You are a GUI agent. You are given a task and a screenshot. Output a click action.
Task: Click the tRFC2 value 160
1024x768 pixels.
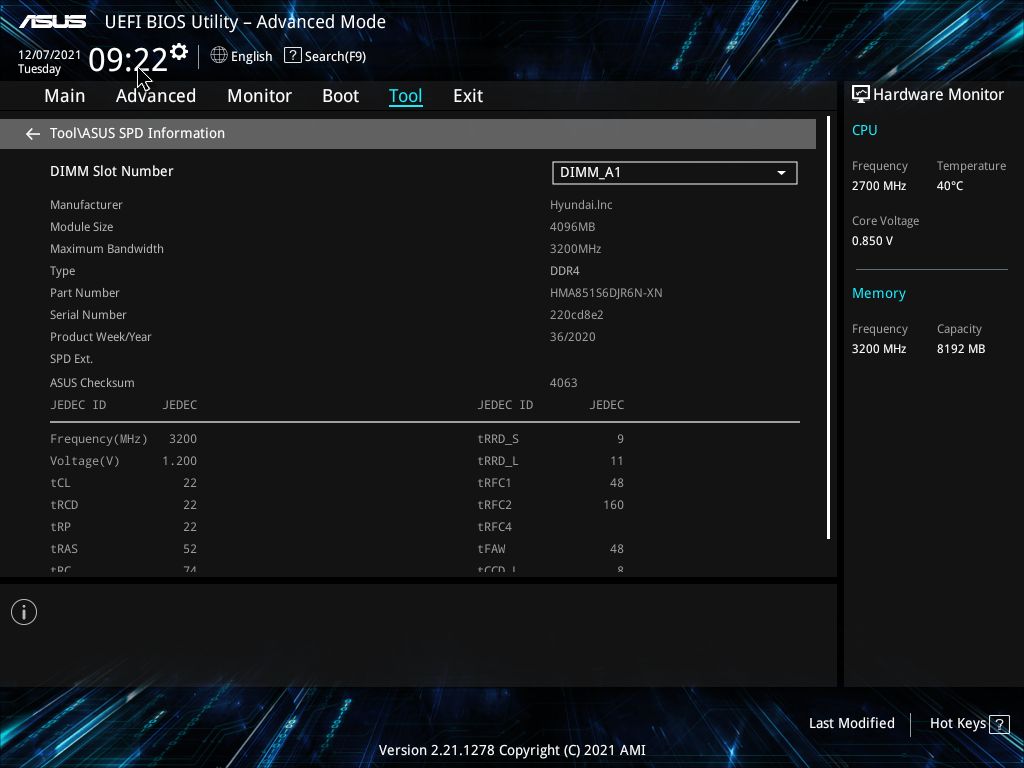[614, 505]
